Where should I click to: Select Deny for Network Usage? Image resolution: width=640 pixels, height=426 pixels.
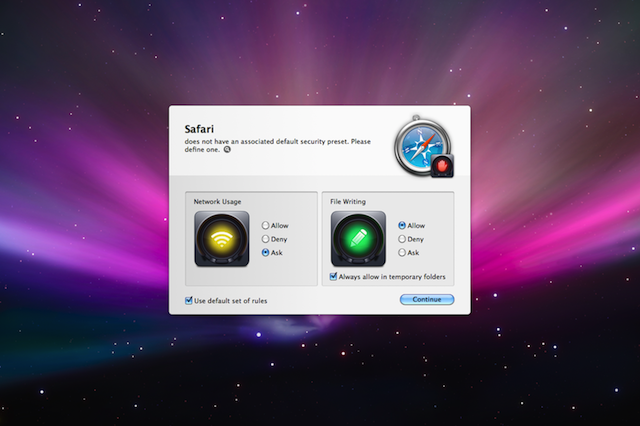coord(265,239)
